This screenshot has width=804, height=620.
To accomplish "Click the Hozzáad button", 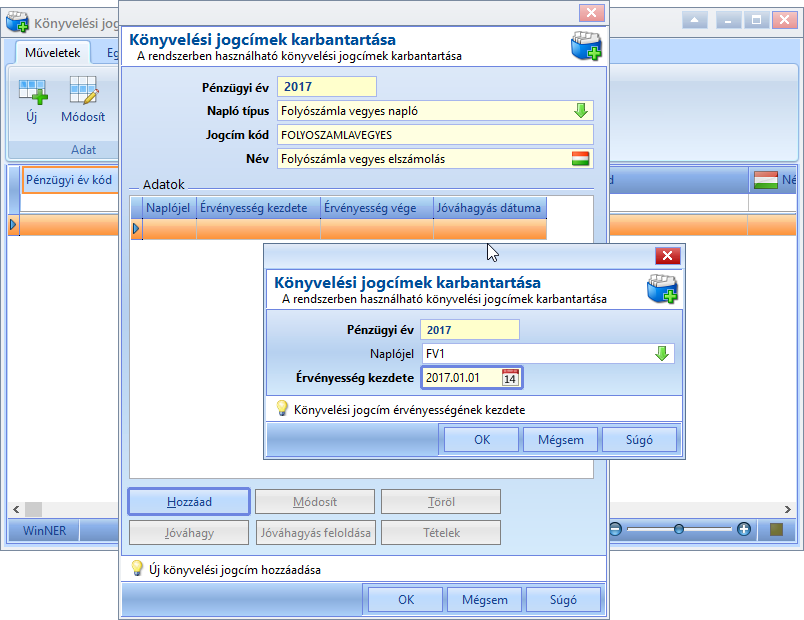I will tap(189, 502).
